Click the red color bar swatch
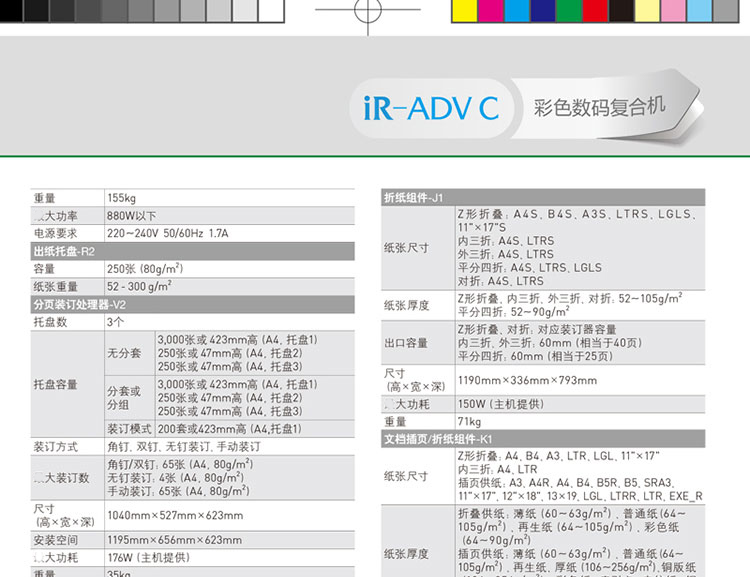Screen dimensions: 750x577 596,11
